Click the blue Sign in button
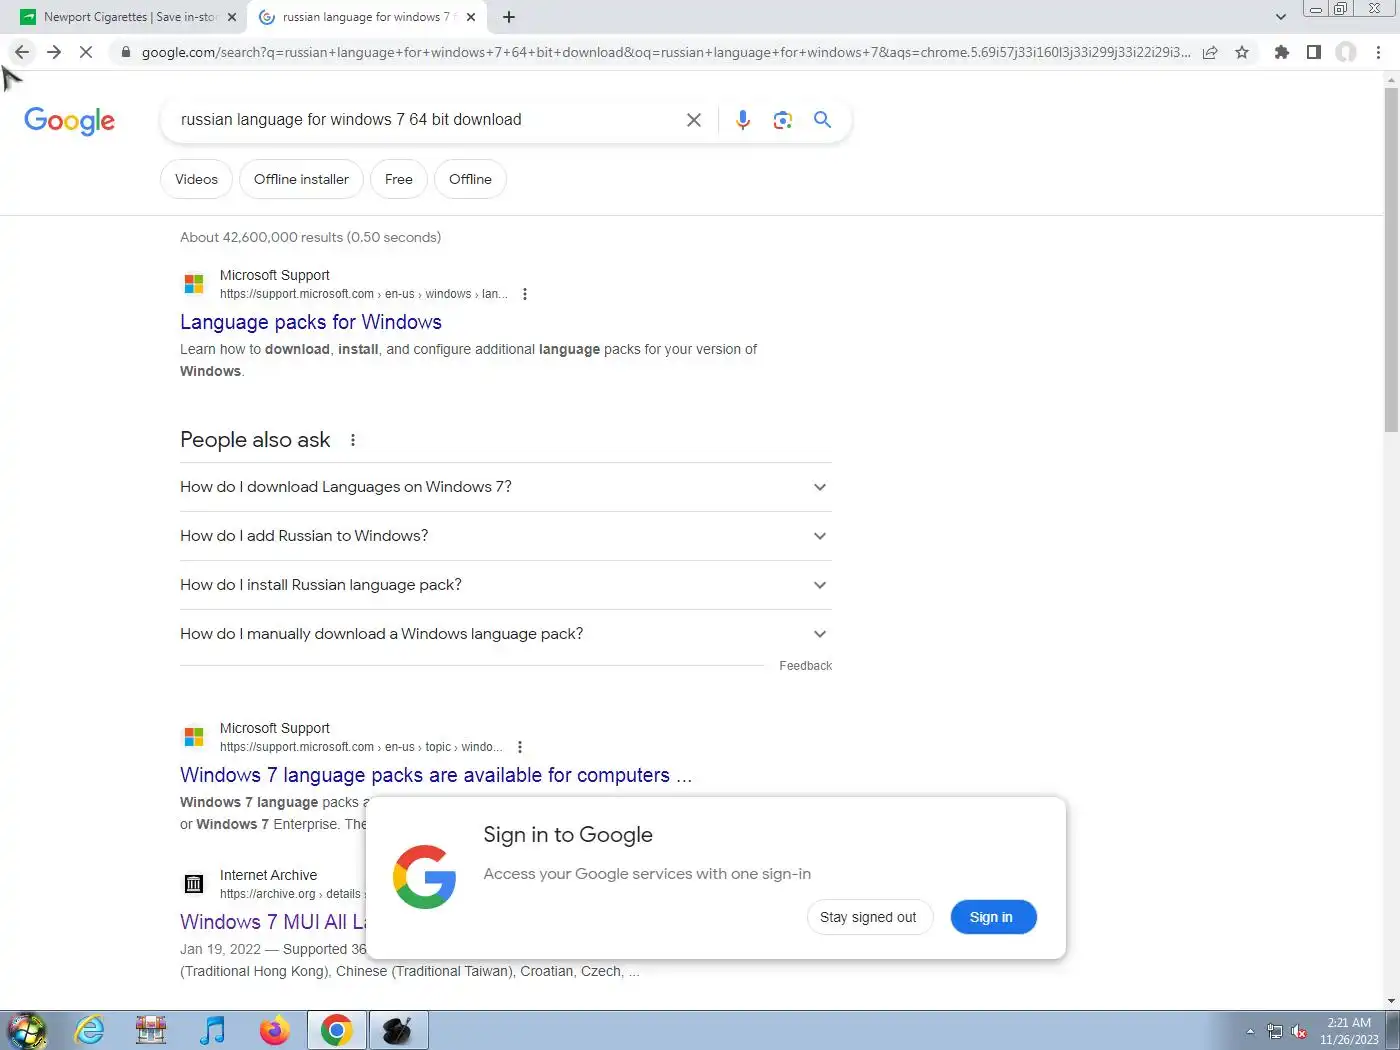This screenshot has width=1400, height=1050. pyautogui.click(x=991, y=917)
